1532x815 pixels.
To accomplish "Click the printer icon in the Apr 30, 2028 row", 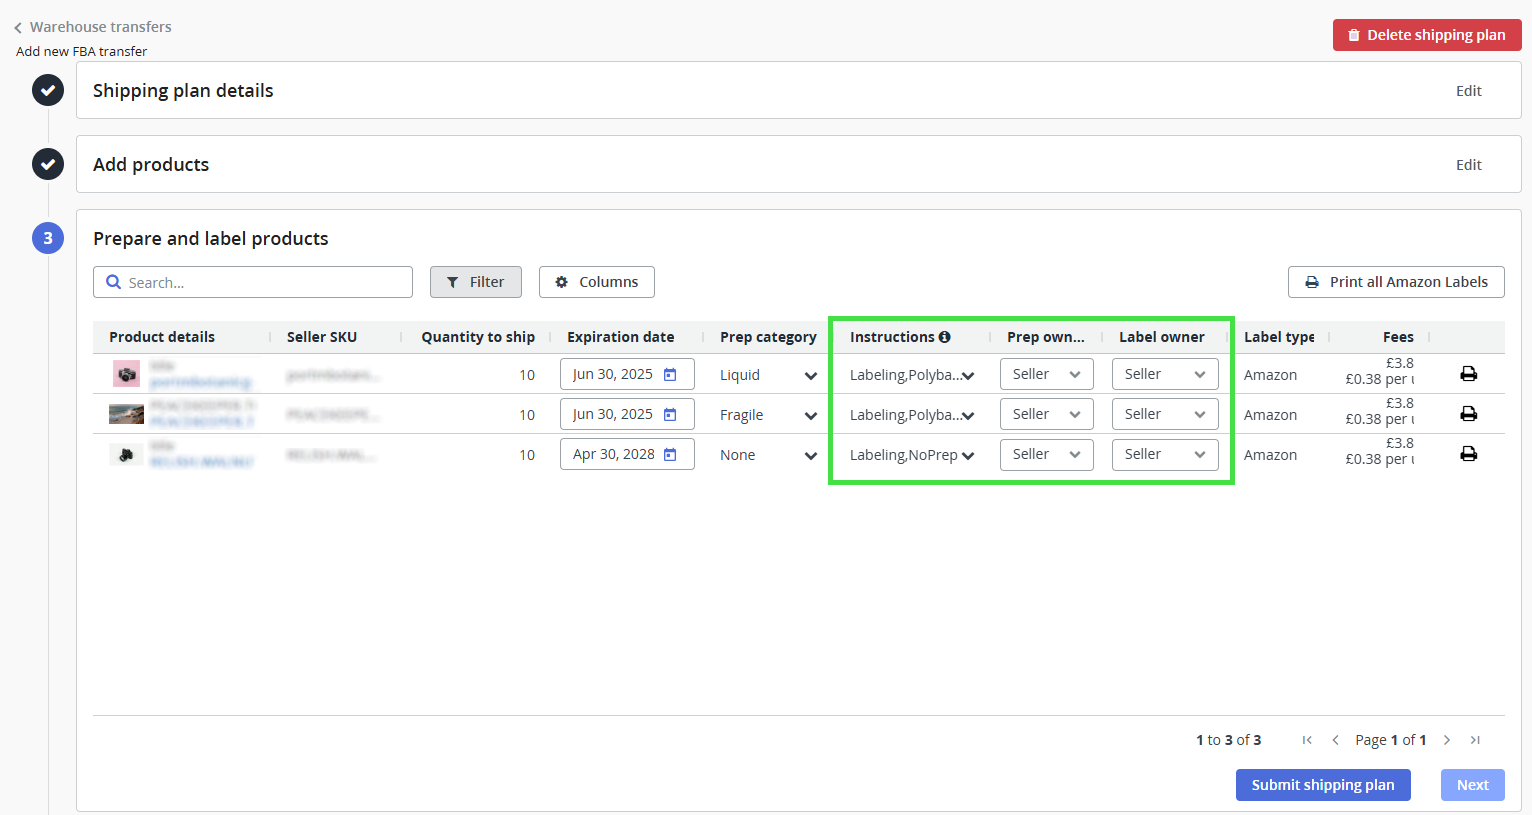I will coord(1468,454).
